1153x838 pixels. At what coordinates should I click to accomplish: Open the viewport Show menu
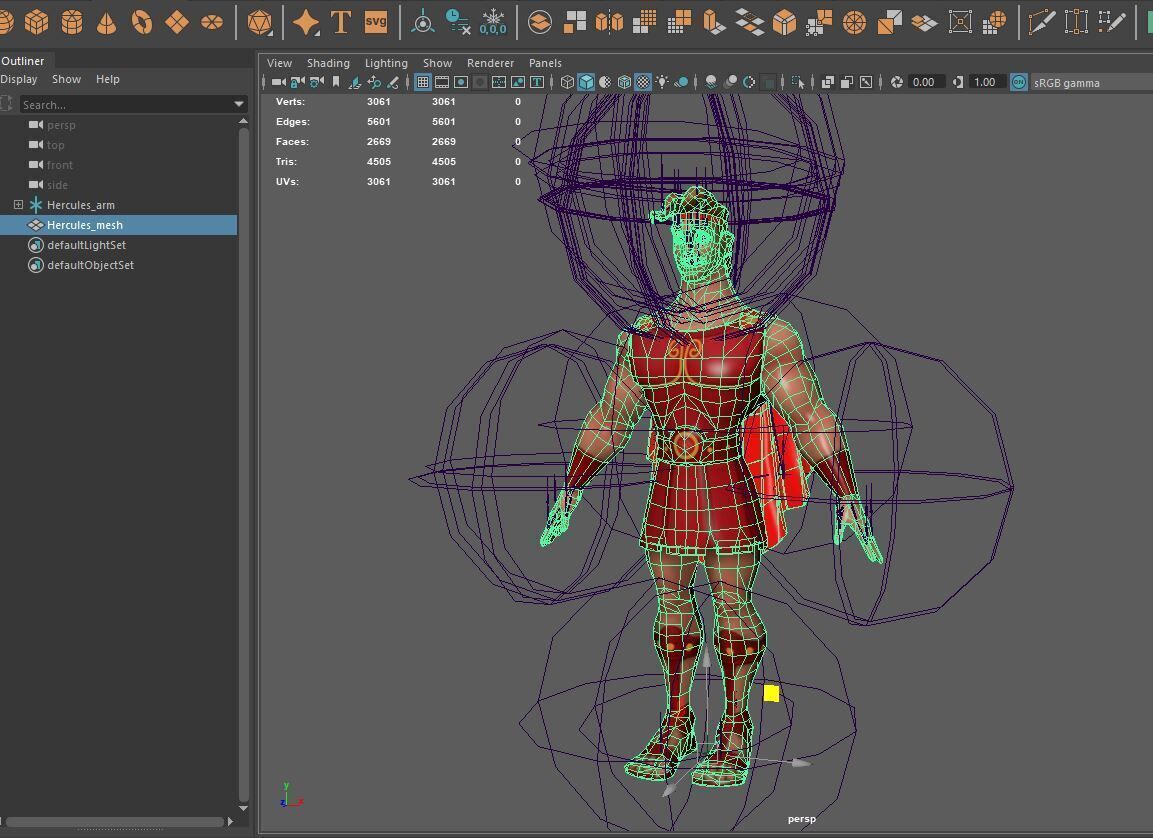pyautogui.click(x=438, y=63)
